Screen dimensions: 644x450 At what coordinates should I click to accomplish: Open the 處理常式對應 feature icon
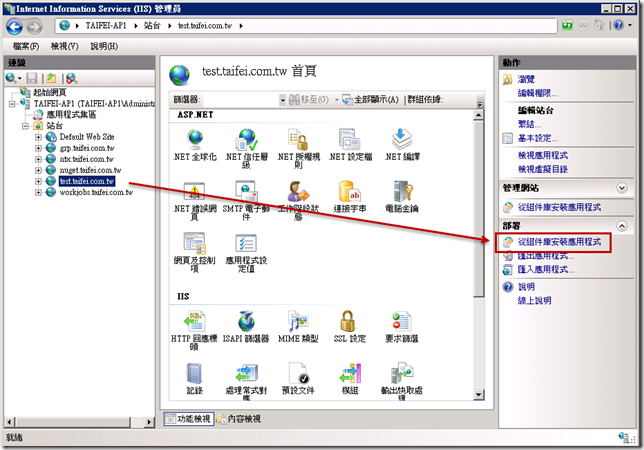pos(246,381)
